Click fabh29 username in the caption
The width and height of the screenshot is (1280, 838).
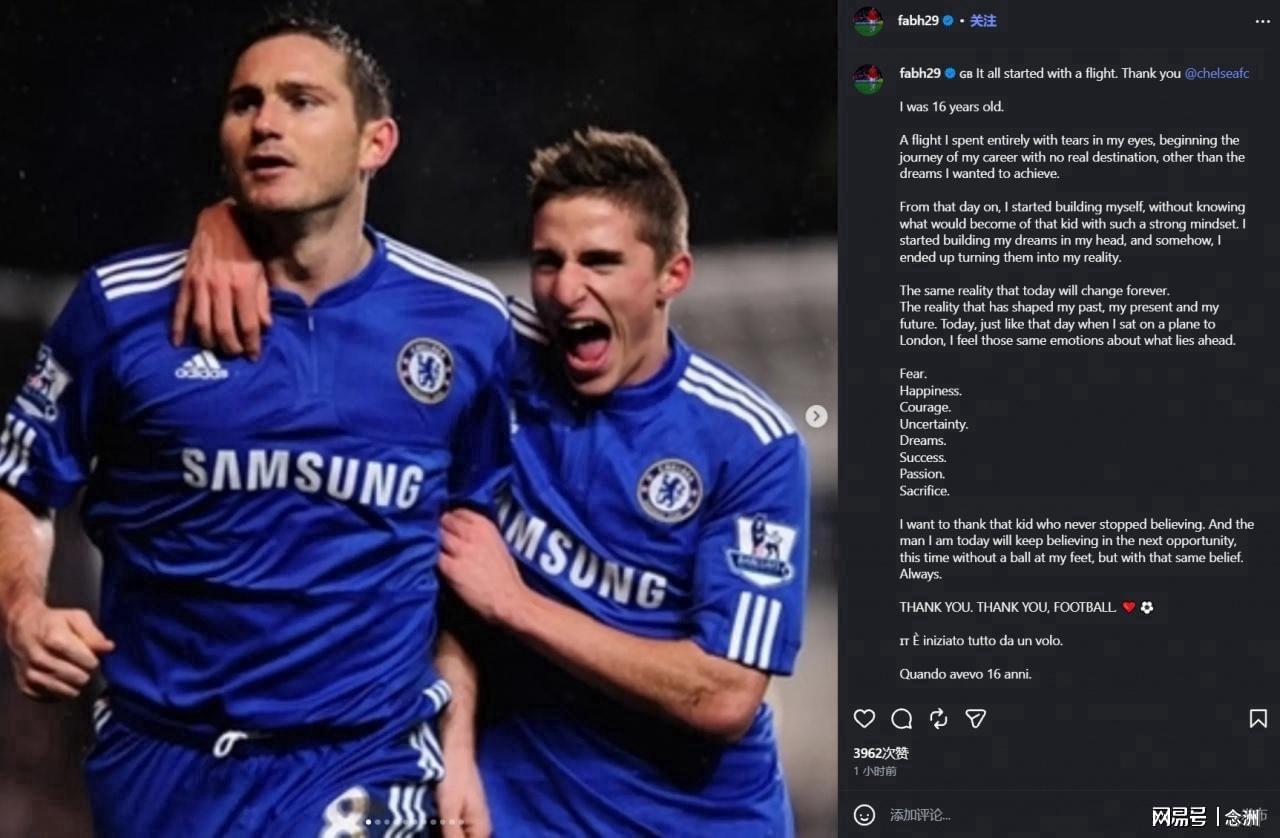point(920,73)
